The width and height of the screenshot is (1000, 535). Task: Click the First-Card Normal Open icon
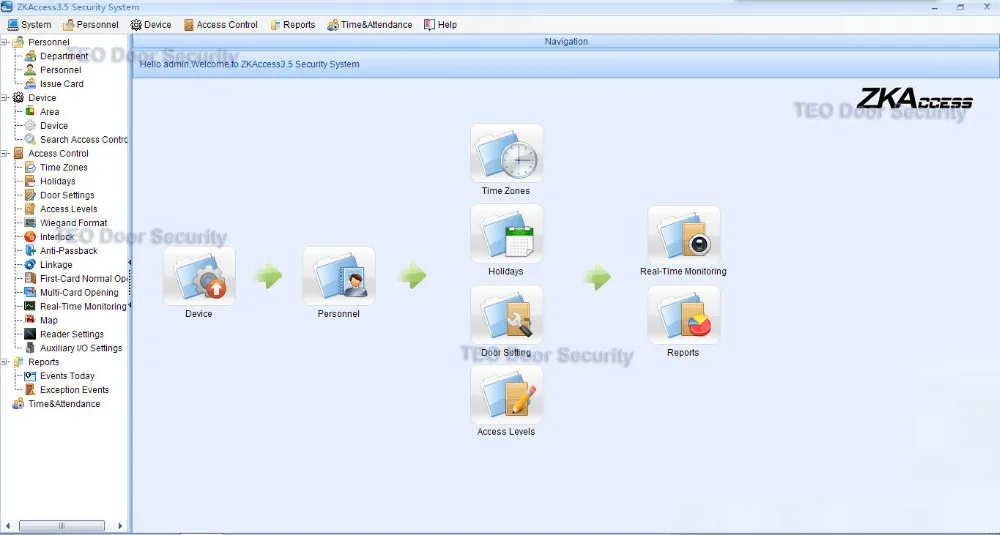coord(30,278)
